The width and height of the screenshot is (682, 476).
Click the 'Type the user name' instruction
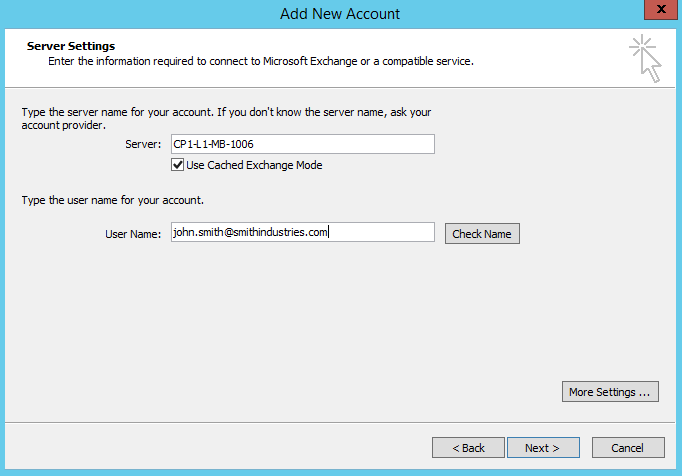[113, 200]
